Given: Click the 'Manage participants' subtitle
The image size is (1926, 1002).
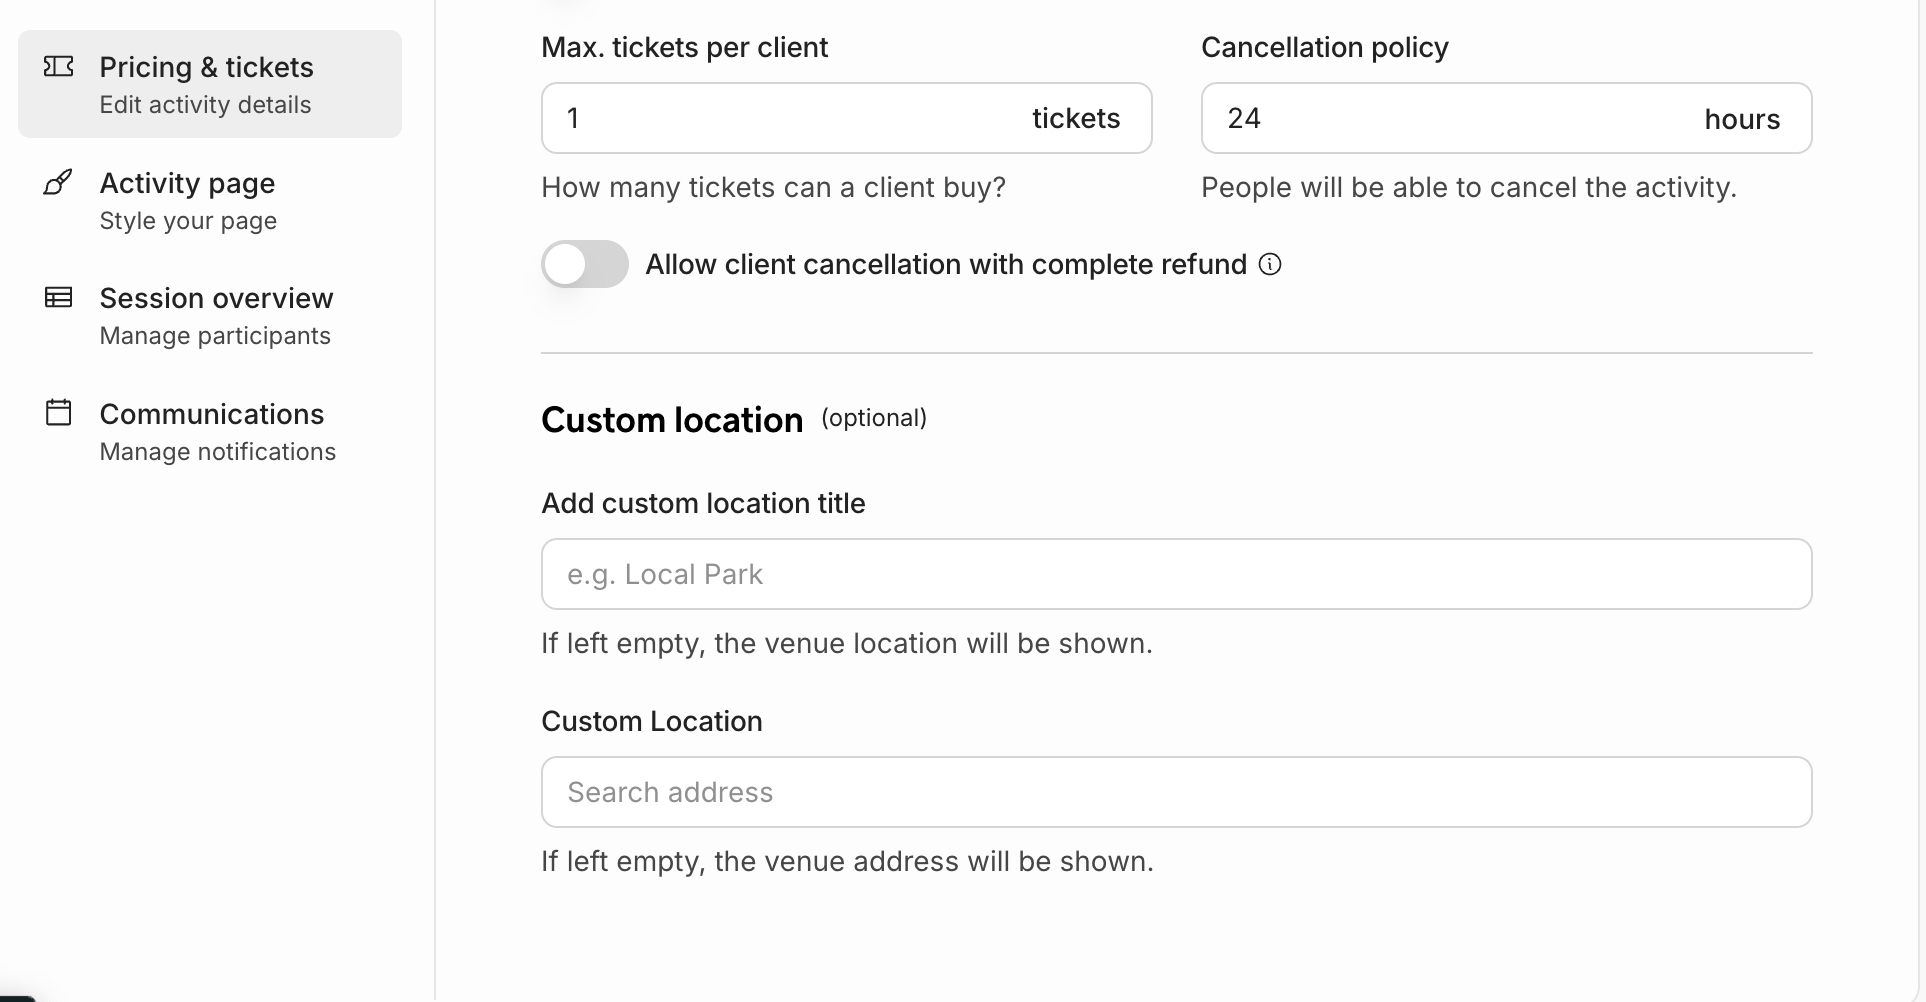Looking at the screenshot, I should (215, 336).
